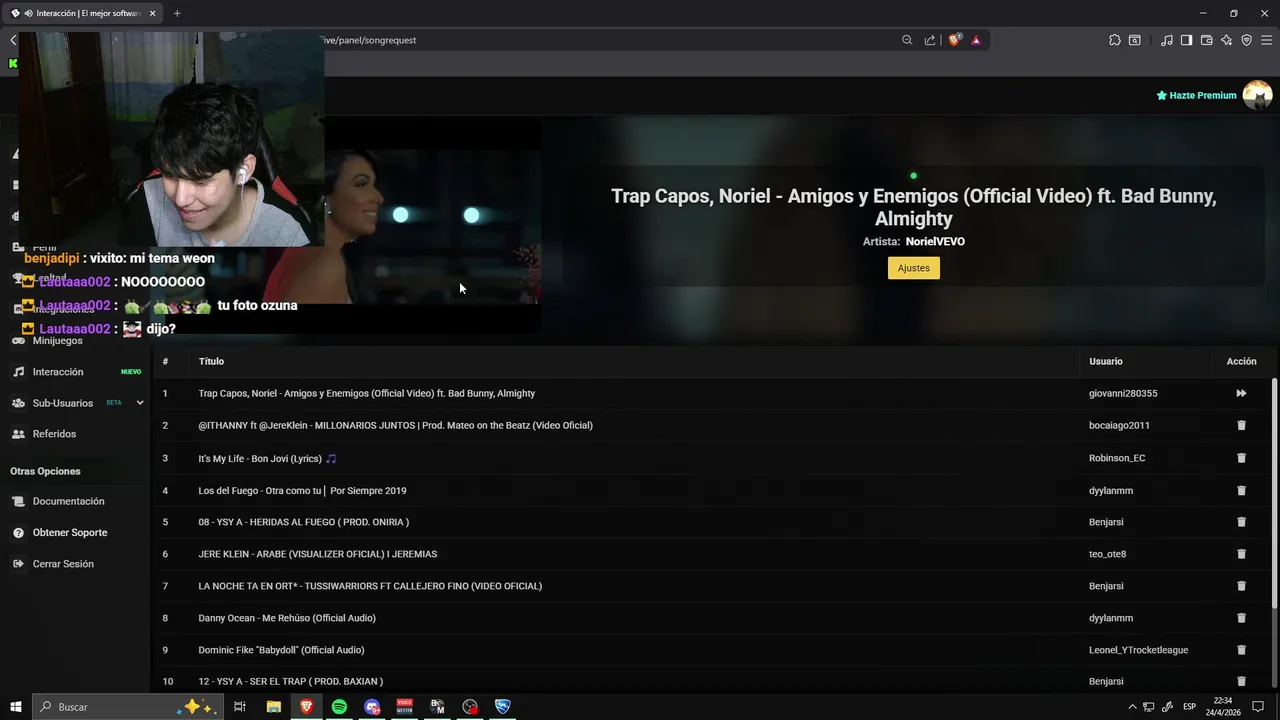Expand Sub-Usuarios sidebar chevron
The image size is (1280, 720).
(x=140, y=403)
